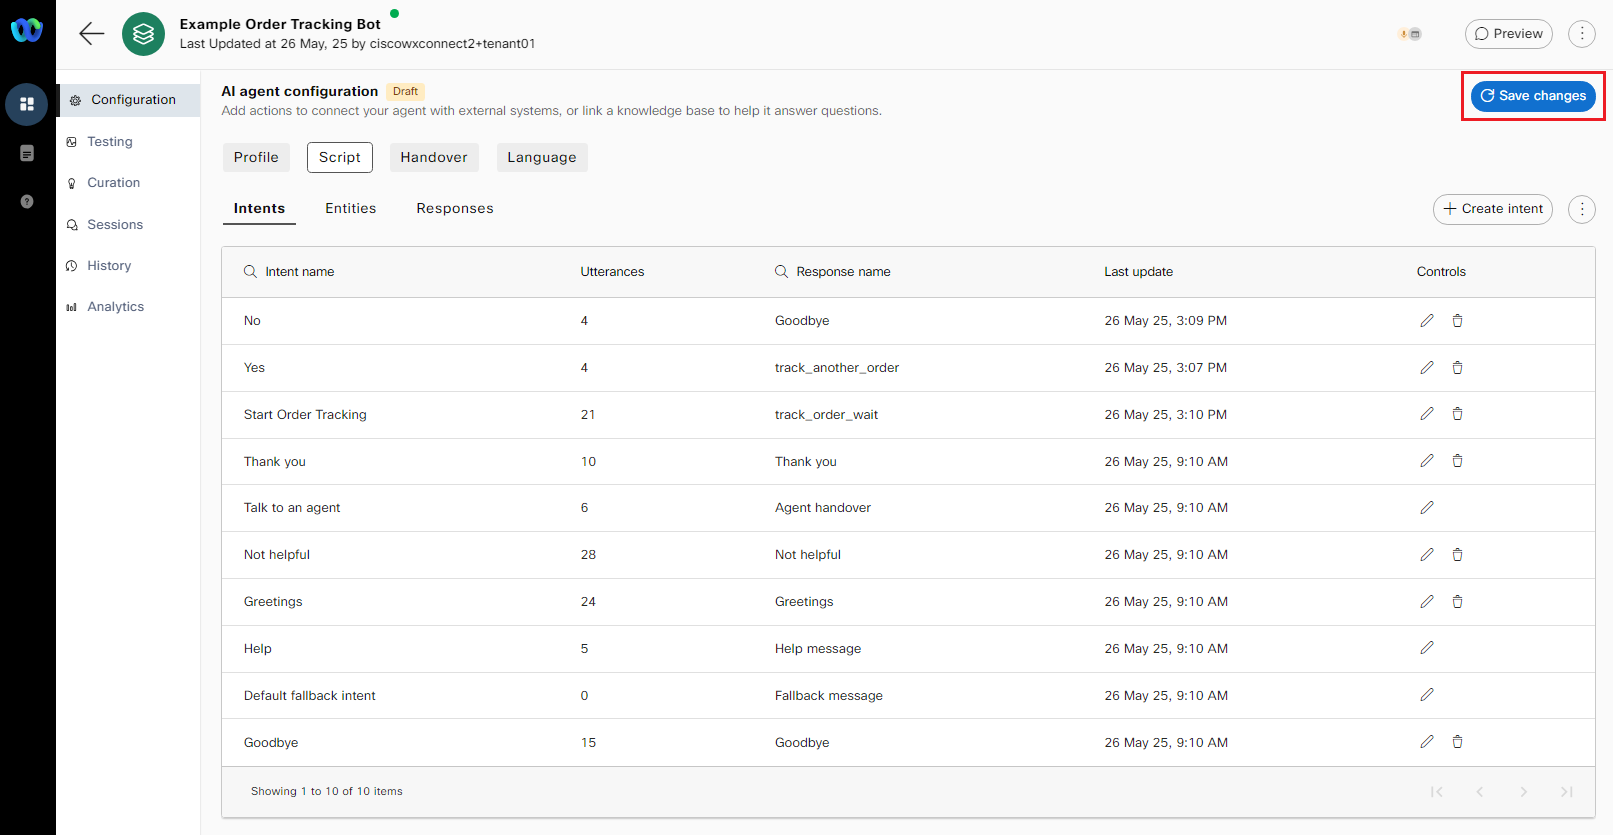
Task: Click the Create intent button
Action: 1492,209
